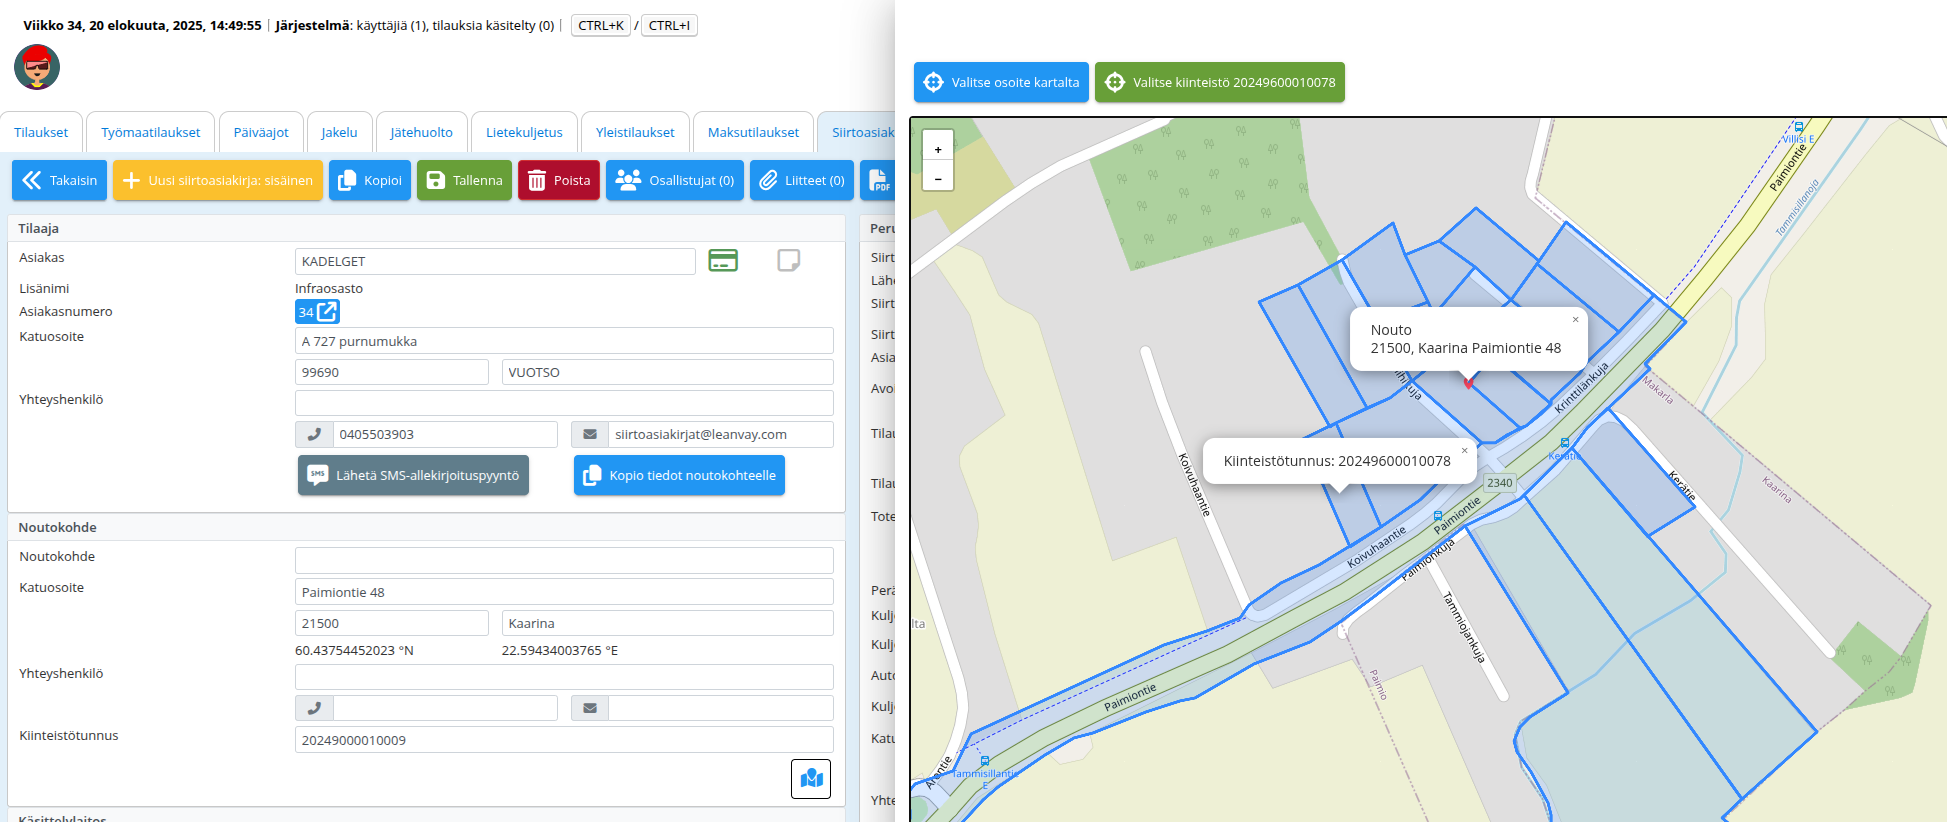
Task: Click the Poista delete button
Action: pyautogui.click(x=558, y=181)
